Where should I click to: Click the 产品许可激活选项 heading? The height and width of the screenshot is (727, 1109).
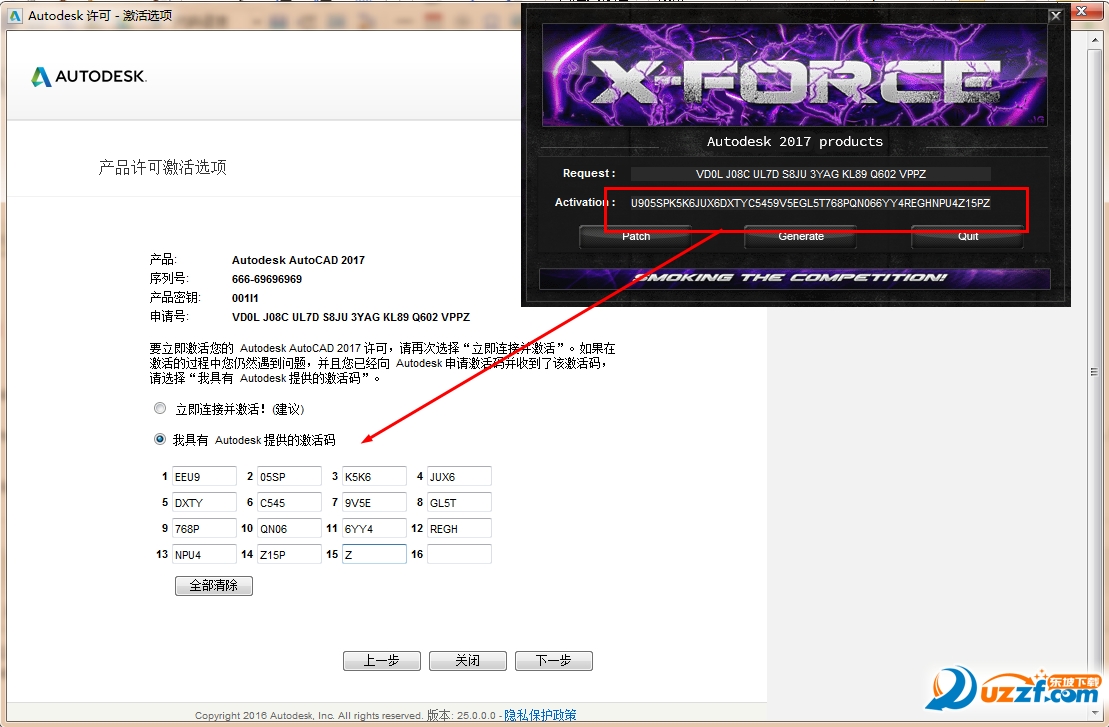coord(163,168)
